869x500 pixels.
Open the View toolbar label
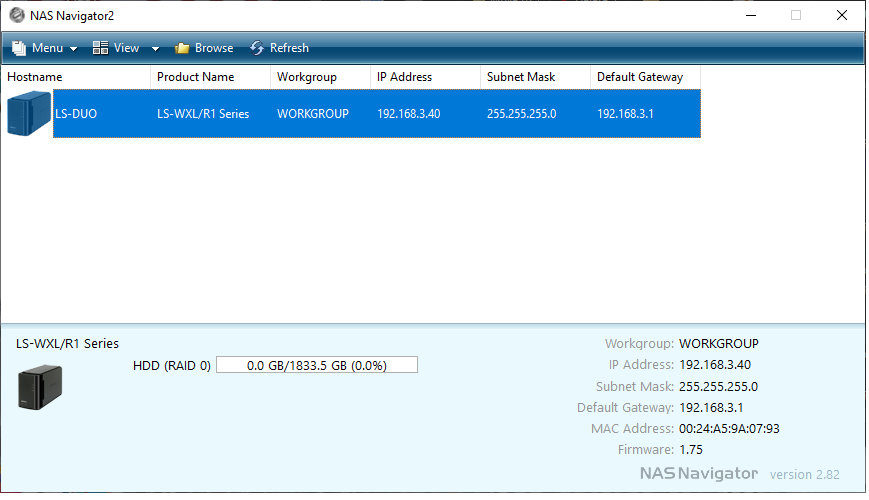[x=126, y=48]
